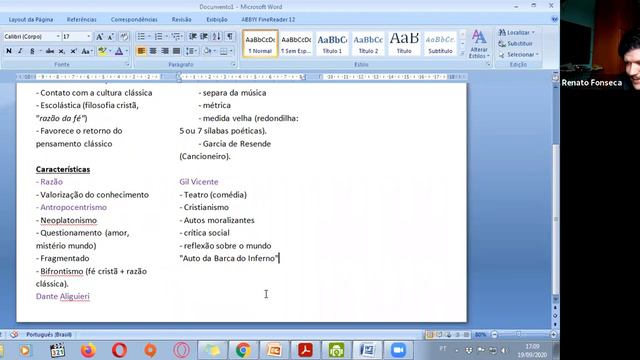The image size is (640, 360).
Task: Click the Shrink Font icon
Action: click(111, 37)
